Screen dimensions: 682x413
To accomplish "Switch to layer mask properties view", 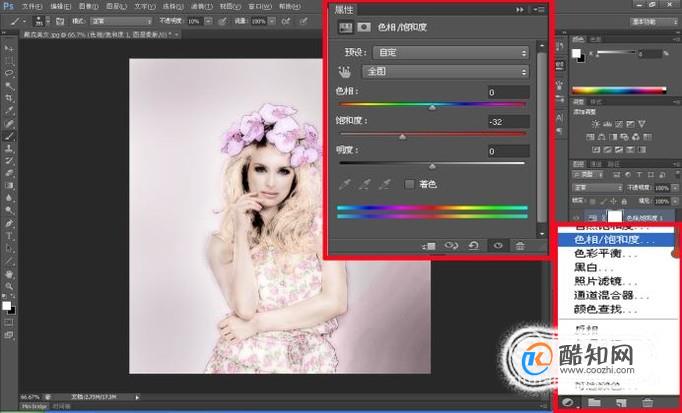I will click(364, 27).
